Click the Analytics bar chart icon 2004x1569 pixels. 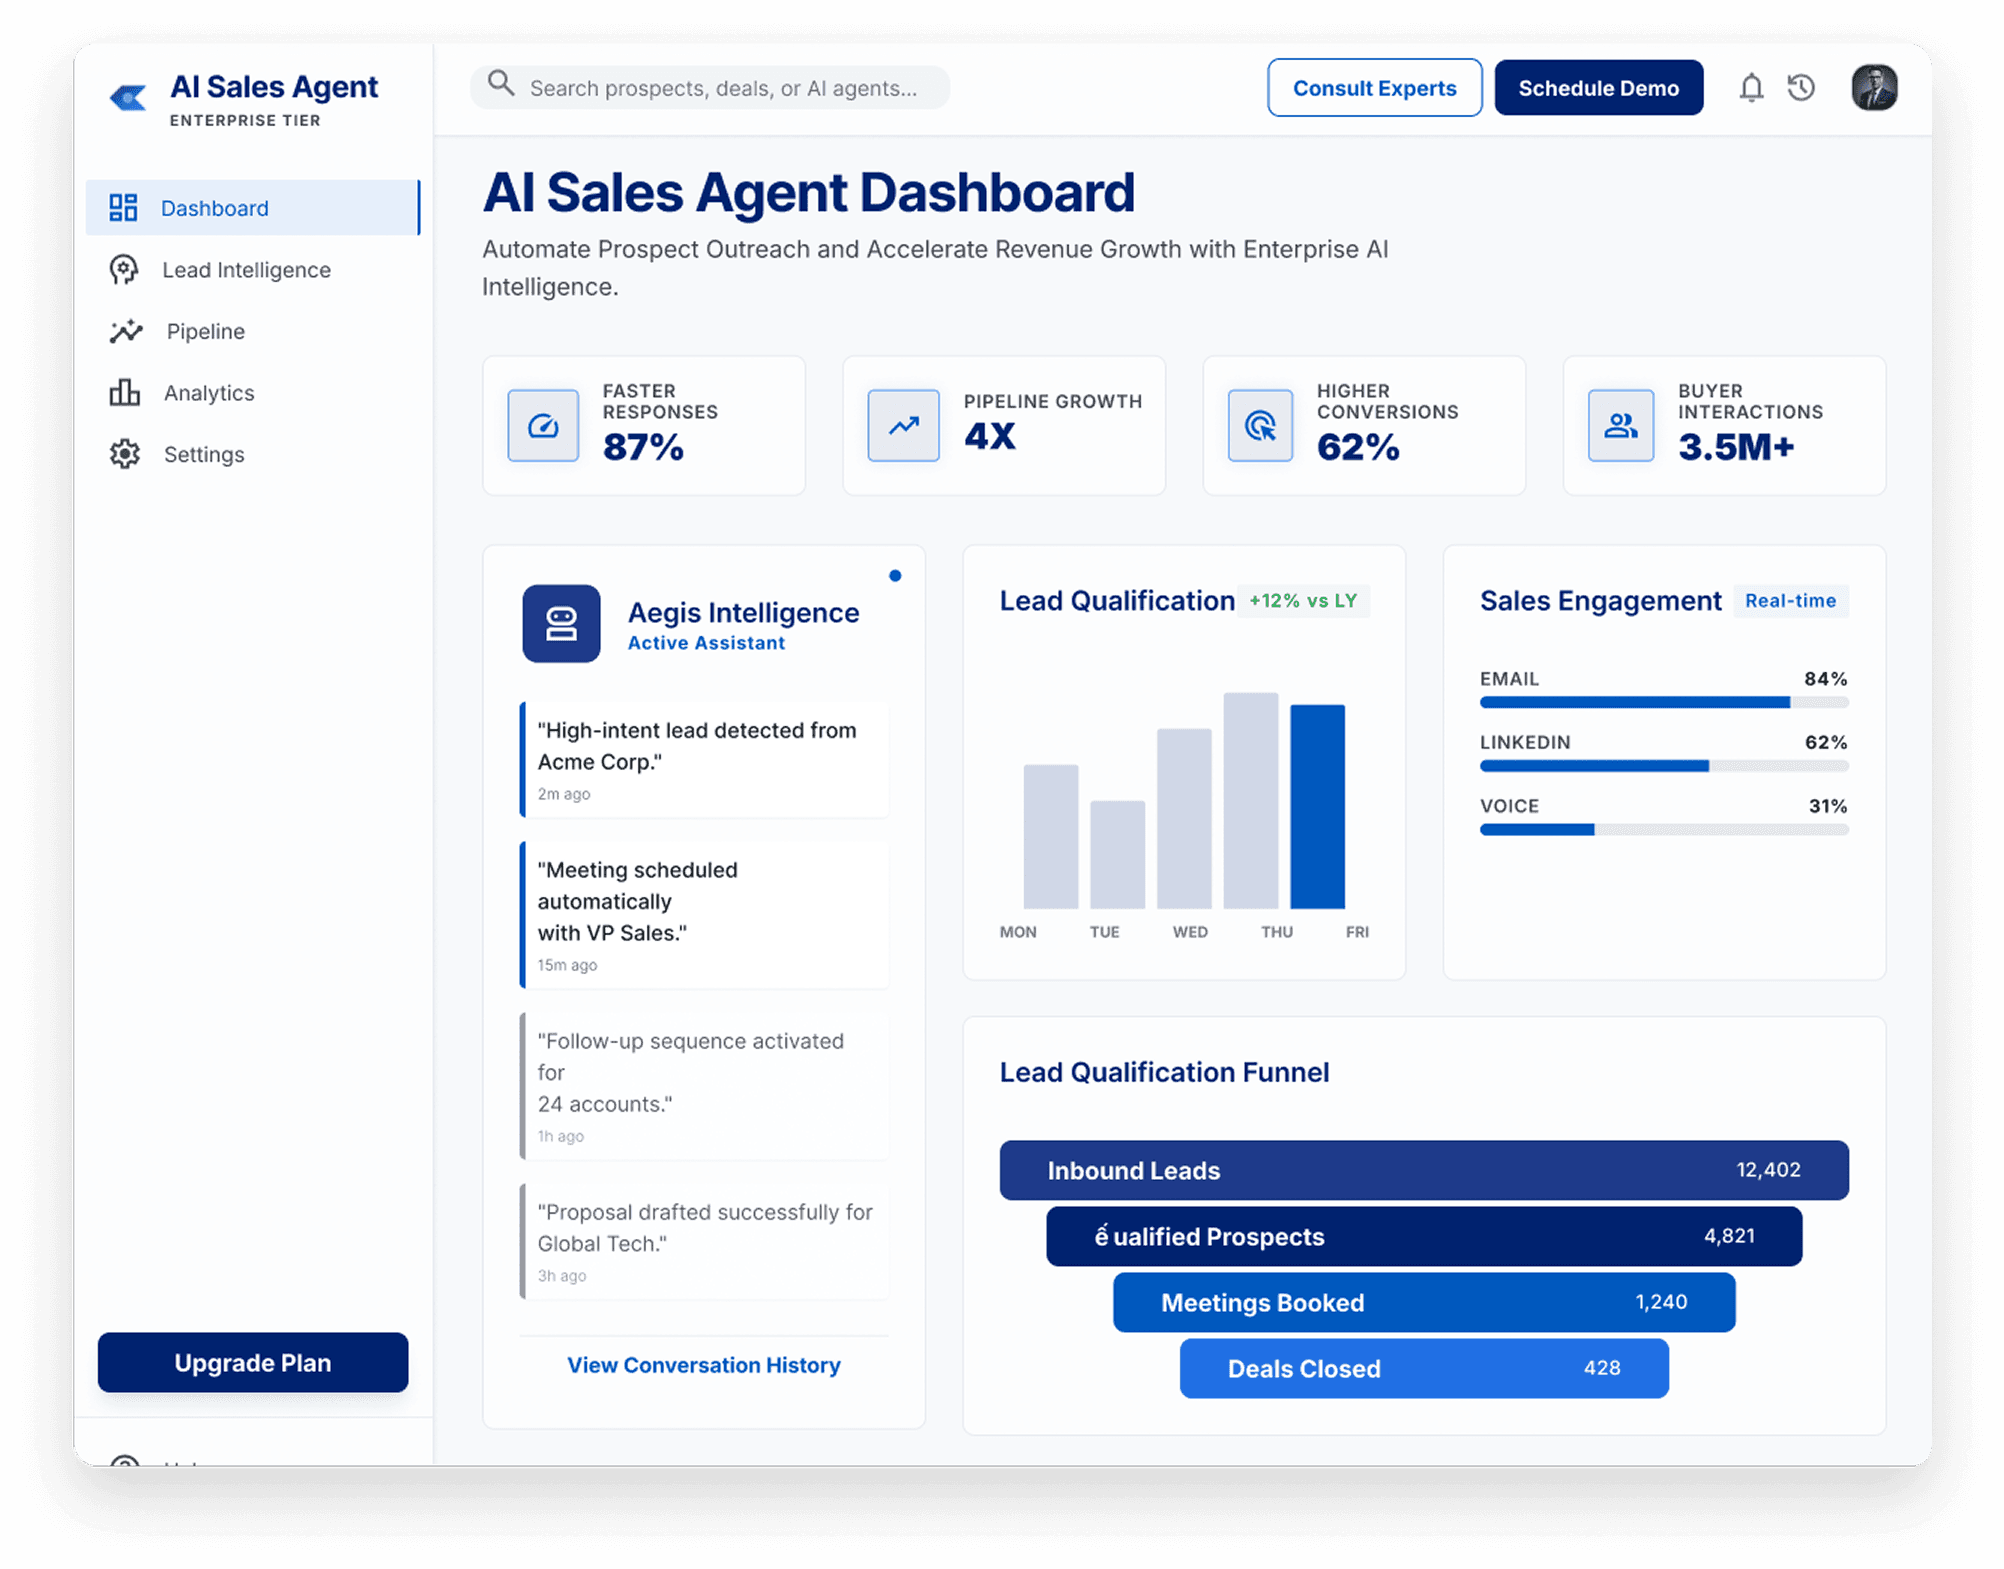124,392
